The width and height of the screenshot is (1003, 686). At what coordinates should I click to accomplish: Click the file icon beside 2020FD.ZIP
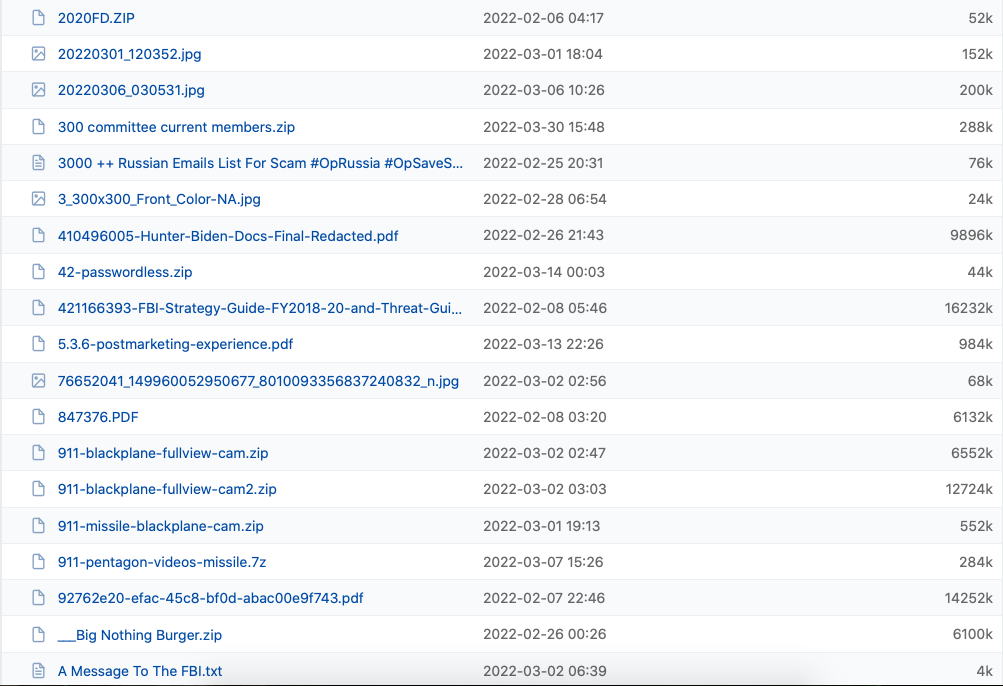38,18
